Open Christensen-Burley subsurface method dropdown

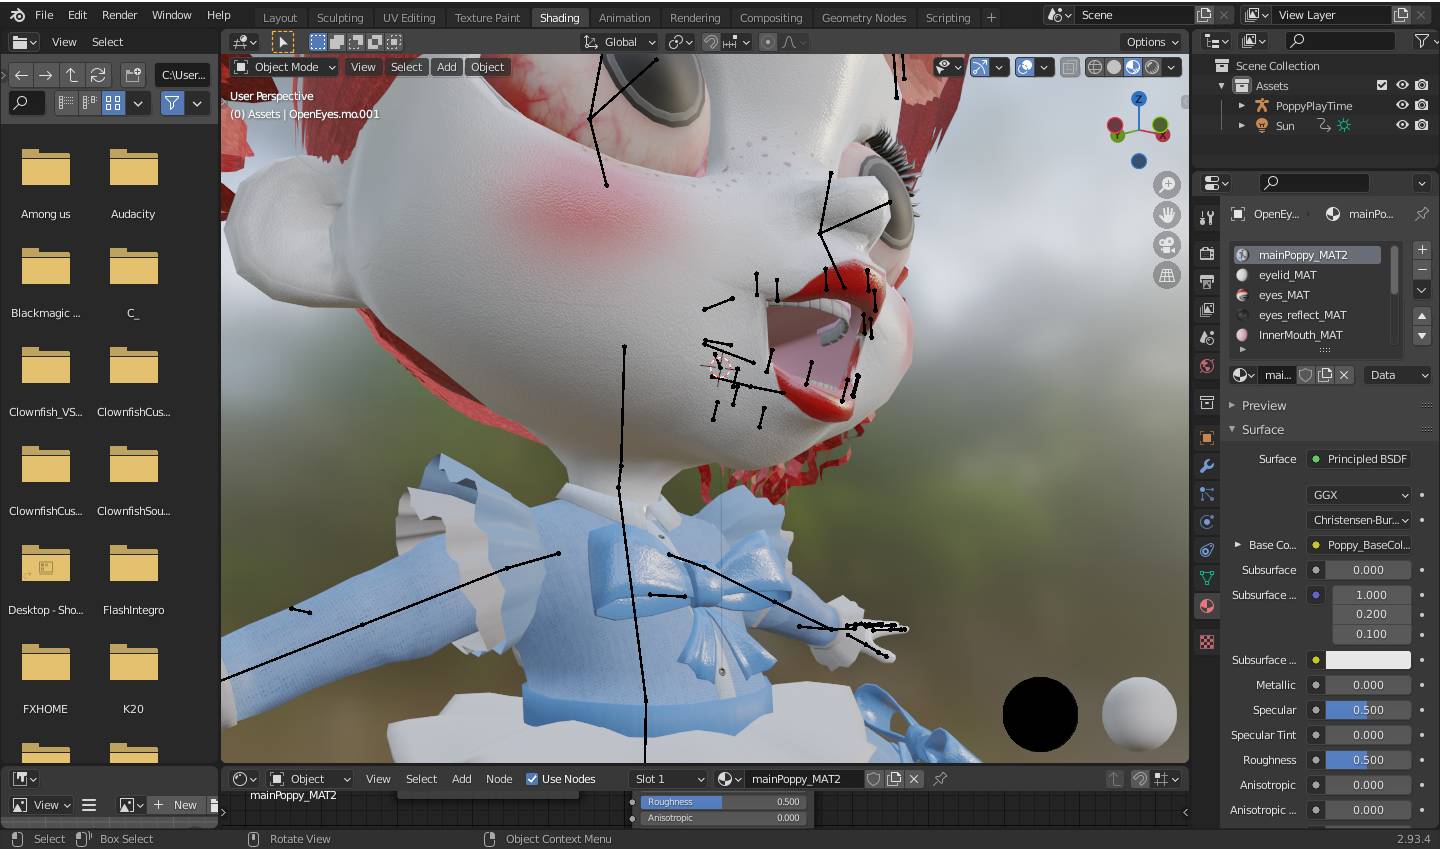[x=1360, y=520]
